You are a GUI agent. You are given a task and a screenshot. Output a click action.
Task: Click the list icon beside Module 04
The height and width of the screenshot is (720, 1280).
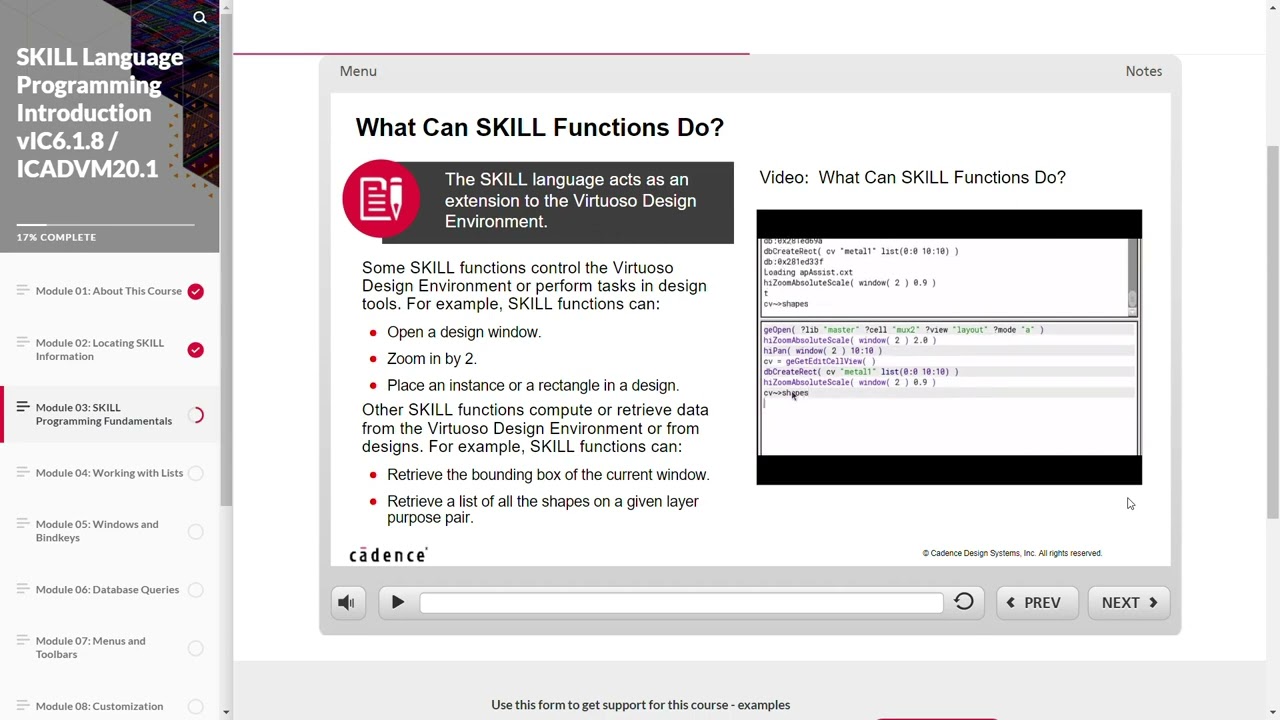point(22,473)
